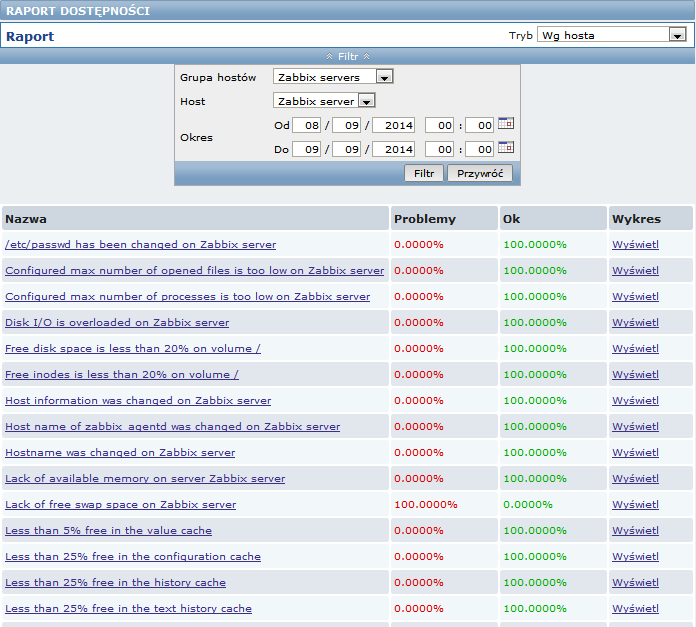Open Hostname was changed trigger
Image resolution: width=696 pixels, height=627 pixels.
pyautogui.click(x=120, y=453)
